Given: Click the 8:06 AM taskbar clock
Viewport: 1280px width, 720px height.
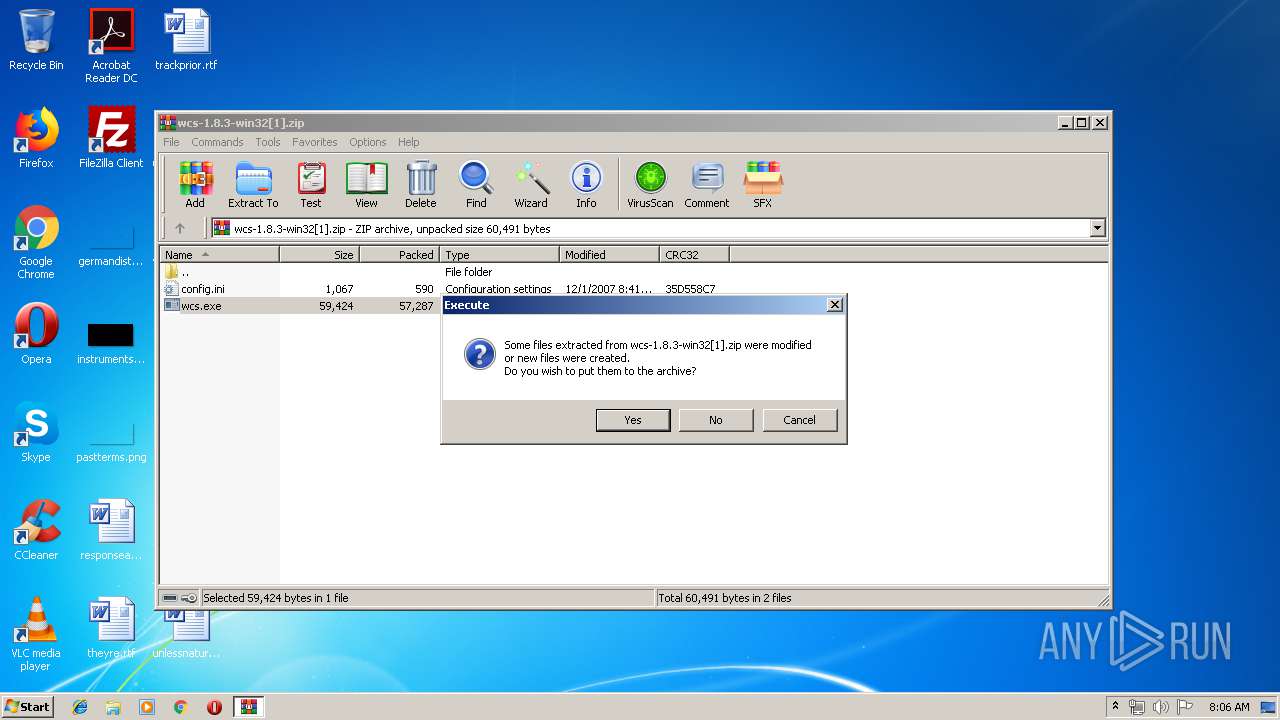Looking at the screenshot, I should pos(1229,707).
